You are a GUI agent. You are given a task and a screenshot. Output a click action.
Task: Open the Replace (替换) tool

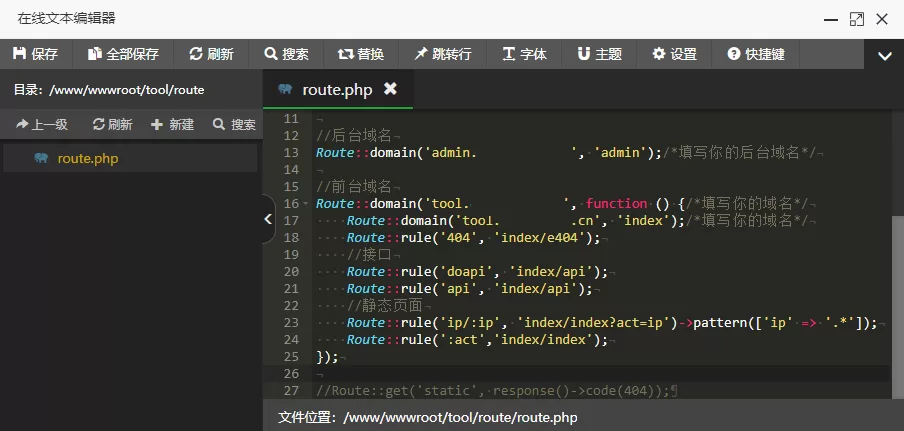click(361, 54)
